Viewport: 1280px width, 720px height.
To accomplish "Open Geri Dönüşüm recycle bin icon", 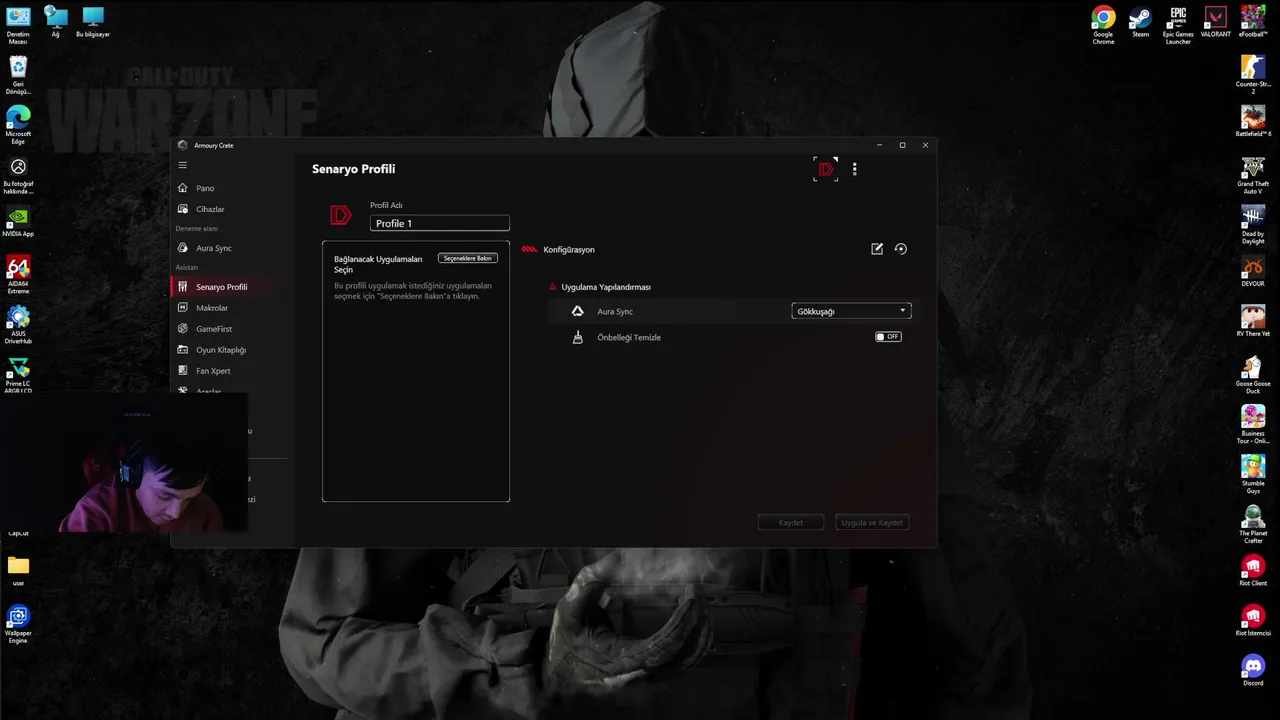I will [x=18, y=75].
